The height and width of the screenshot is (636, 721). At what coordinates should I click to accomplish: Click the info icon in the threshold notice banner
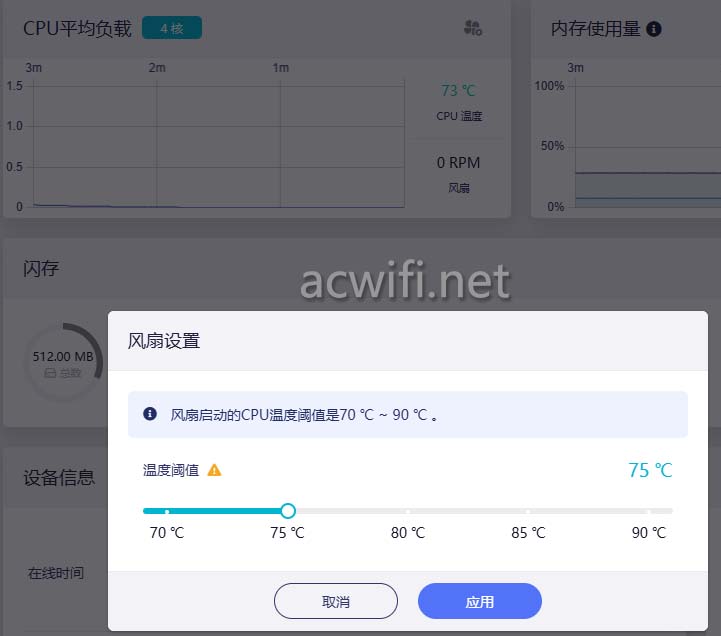coord(150,414)
